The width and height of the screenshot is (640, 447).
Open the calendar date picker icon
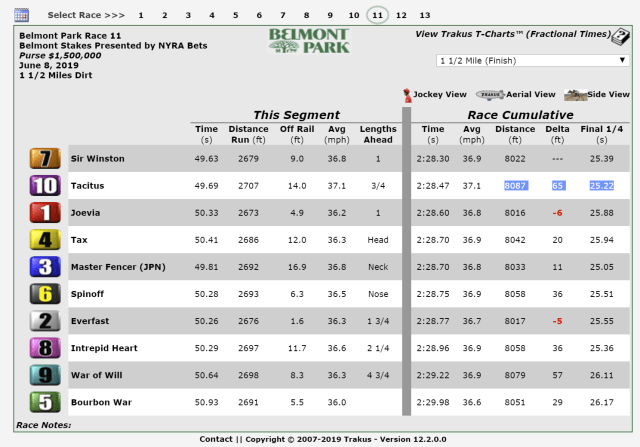coord(21,15)
